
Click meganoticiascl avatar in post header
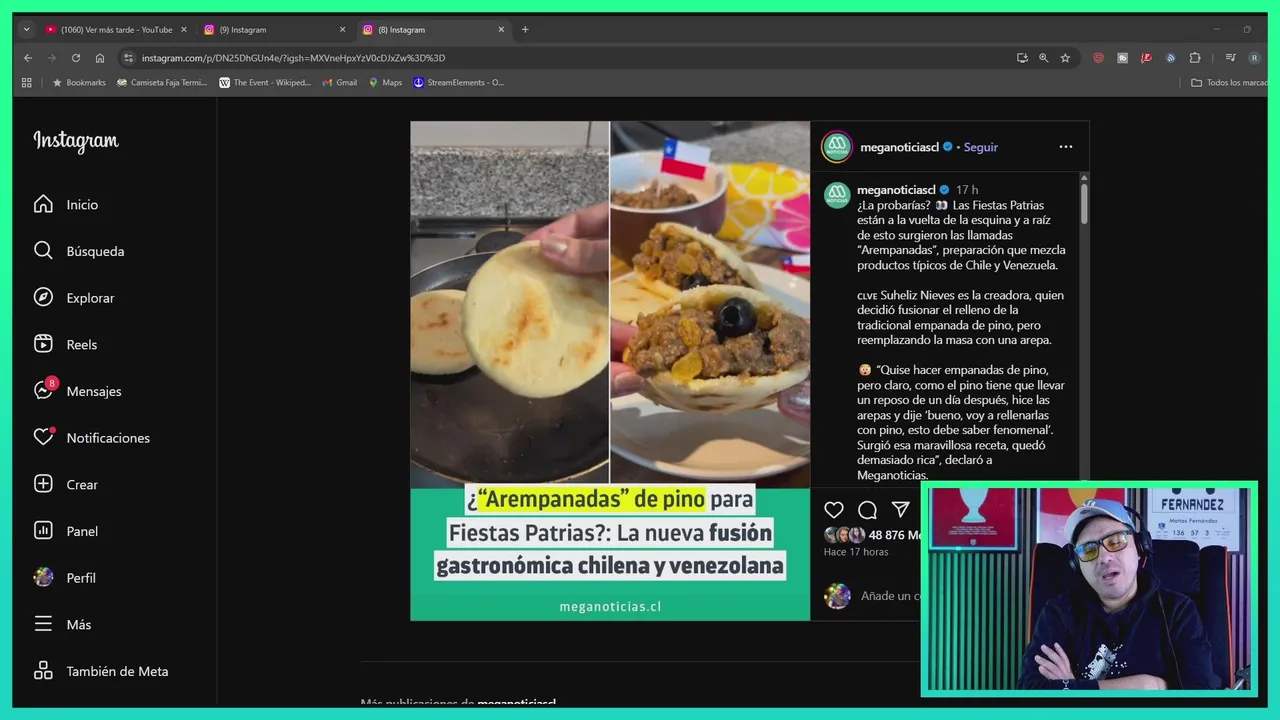tap(837, 146)
